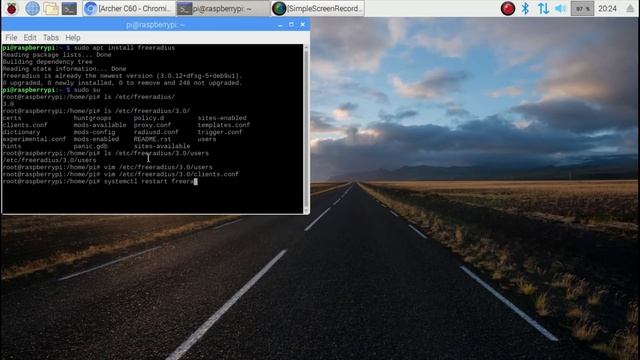Click "radiusd.conf" in the directory listing
The width and height of the screenshot is (640, 360).
point(156,132)
